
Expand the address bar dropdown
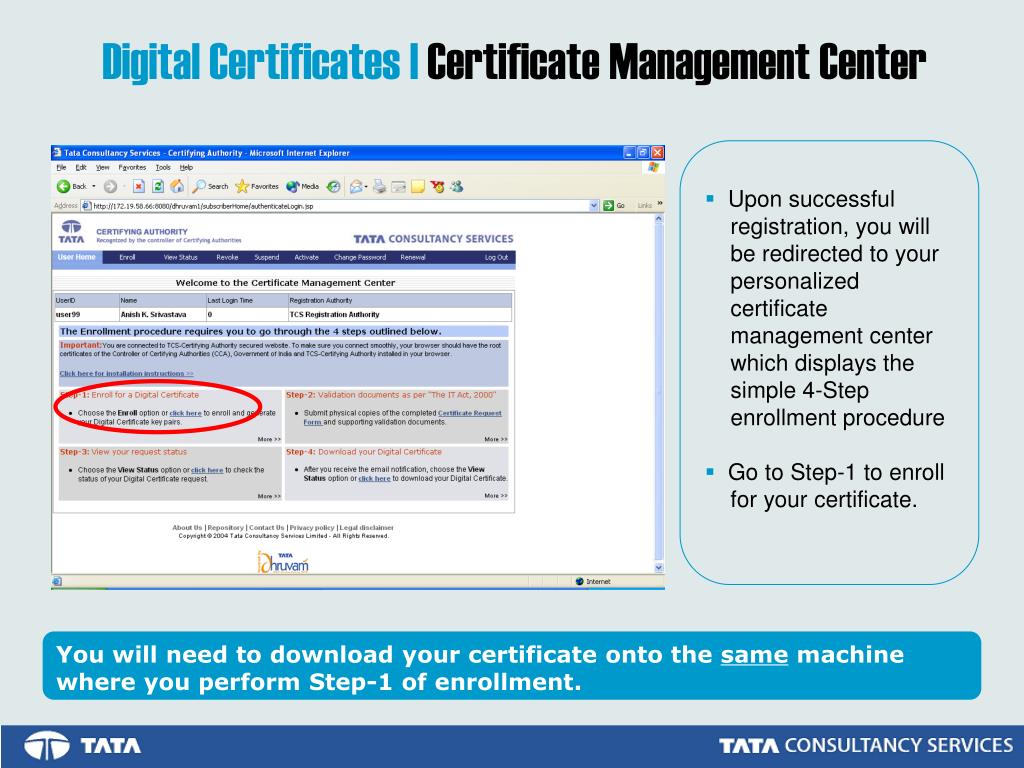point(594,206)
